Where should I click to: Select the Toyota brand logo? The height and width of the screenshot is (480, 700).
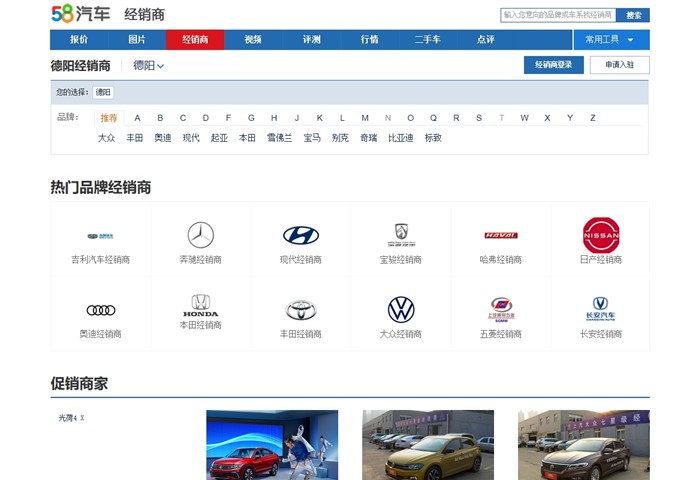[301, 310]
